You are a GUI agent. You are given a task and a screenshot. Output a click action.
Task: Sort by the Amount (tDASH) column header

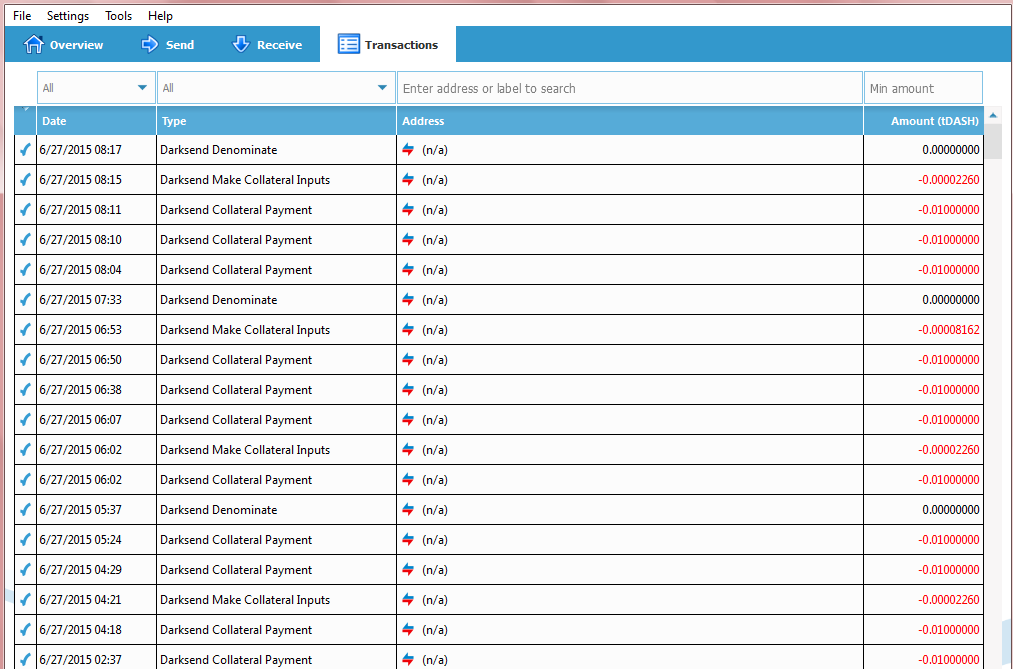(924, 121)
